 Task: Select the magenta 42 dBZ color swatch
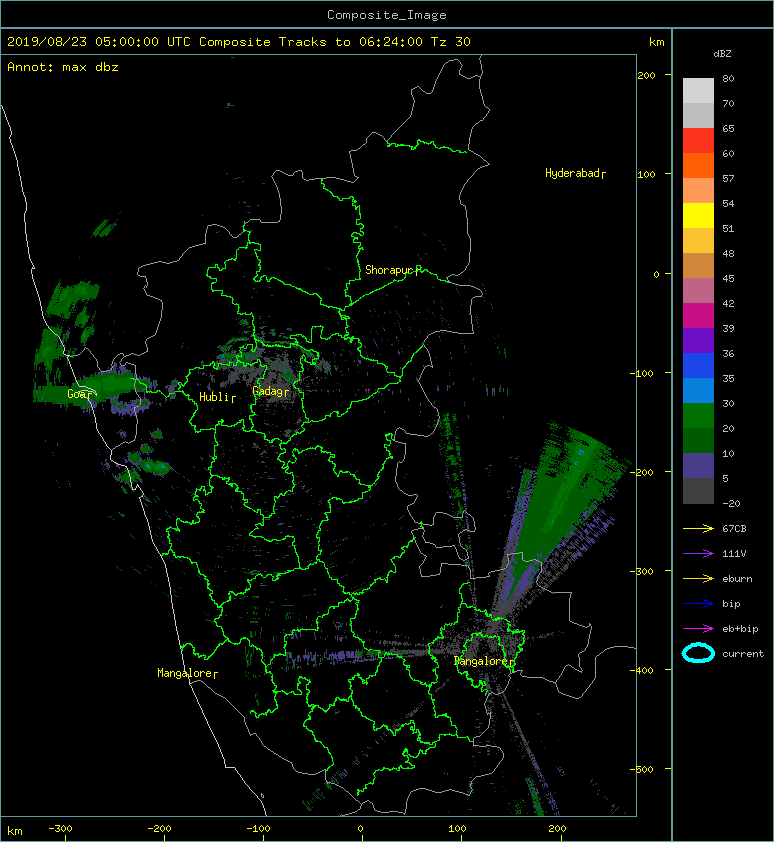coord(698,316)
